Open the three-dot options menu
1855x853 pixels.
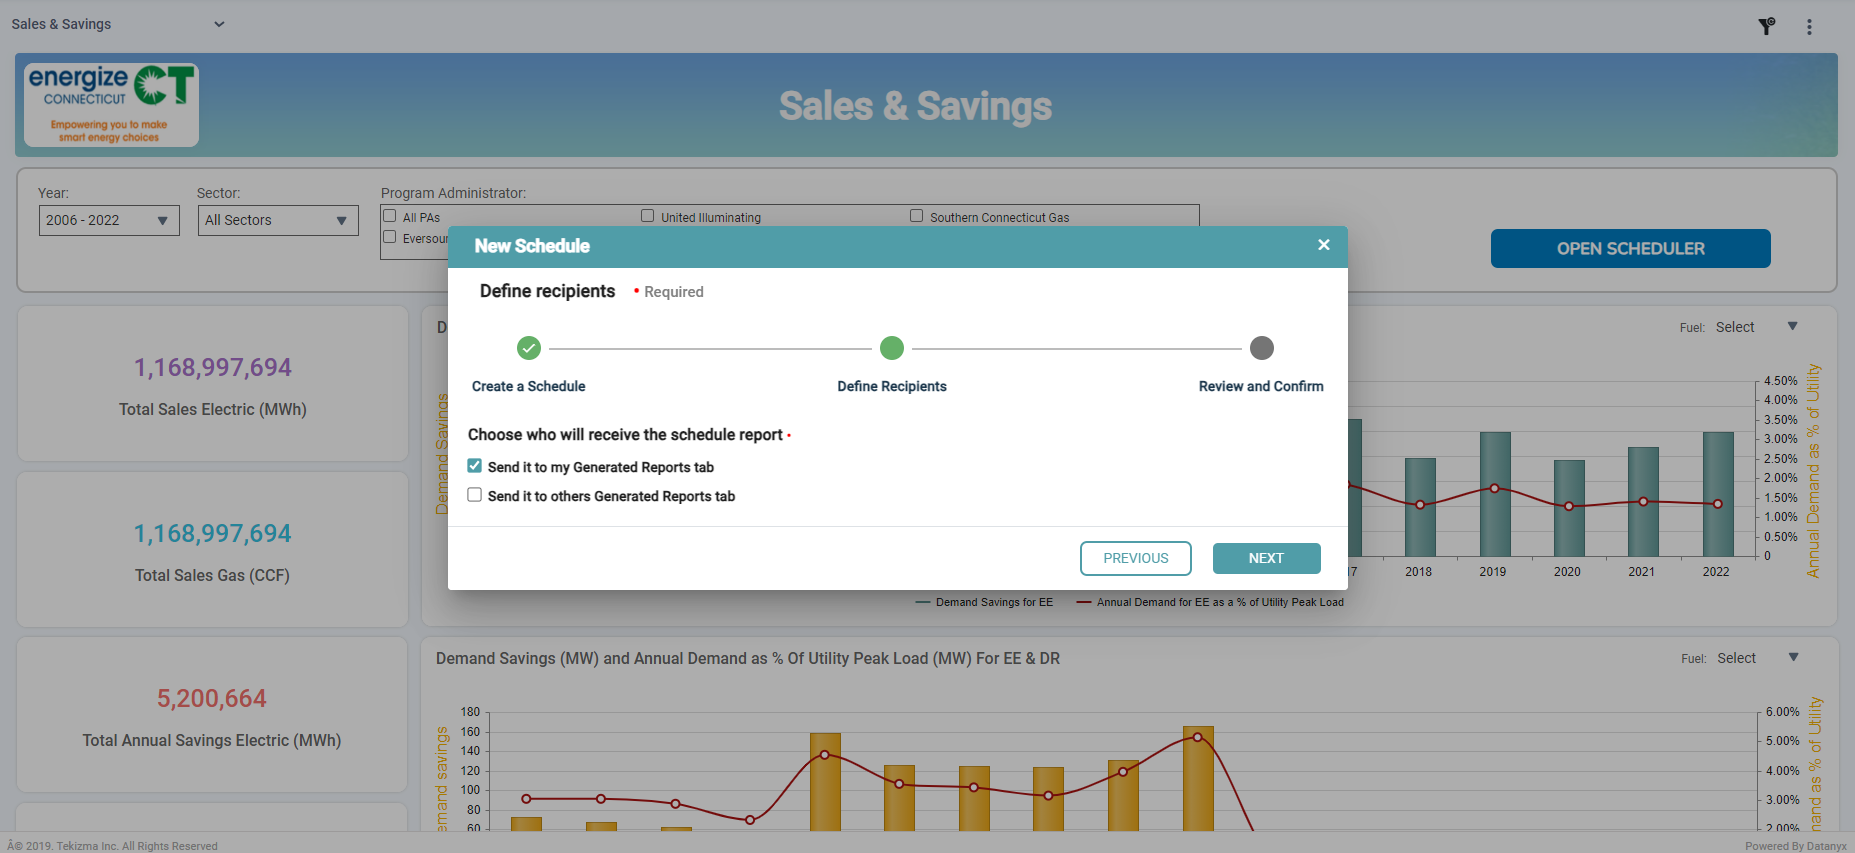point(1809,27)
